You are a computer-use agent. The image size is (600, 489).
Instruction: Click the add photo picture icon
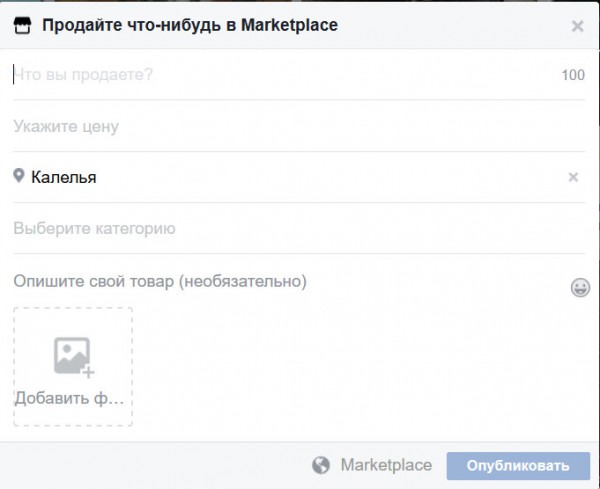tap(72, 355)
